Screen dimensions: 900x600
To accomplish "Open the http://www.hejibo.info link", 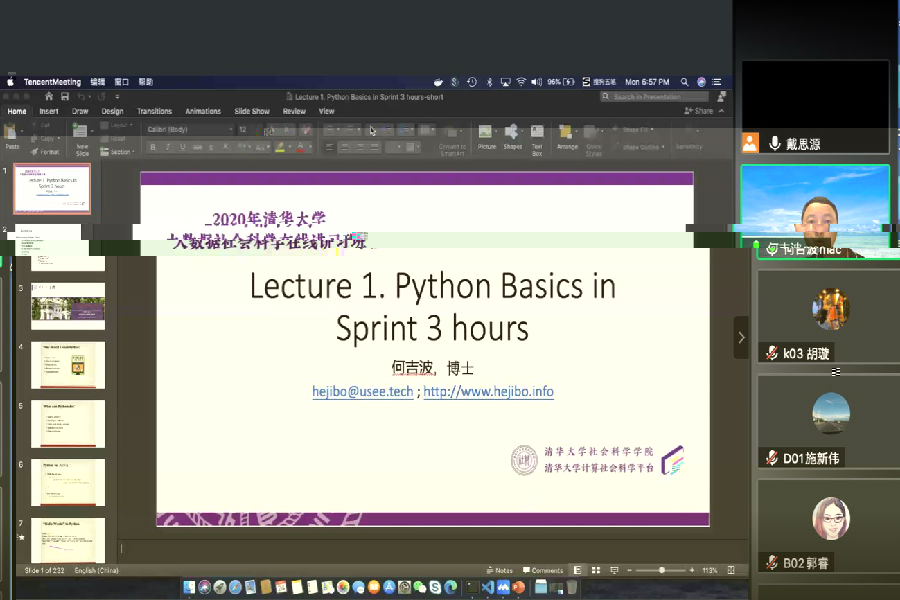I will (x=488, y=392).
